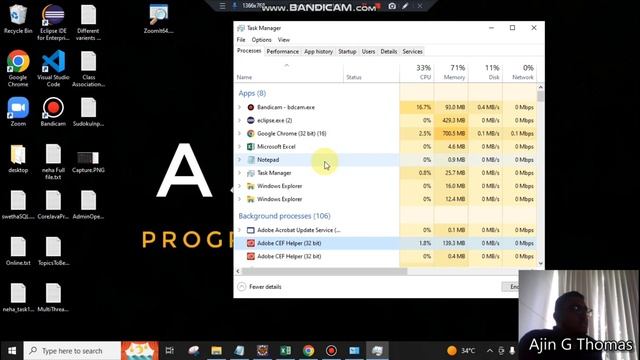
Task: Expand the Task Manager process row
Action: click(x=240, y=173)
